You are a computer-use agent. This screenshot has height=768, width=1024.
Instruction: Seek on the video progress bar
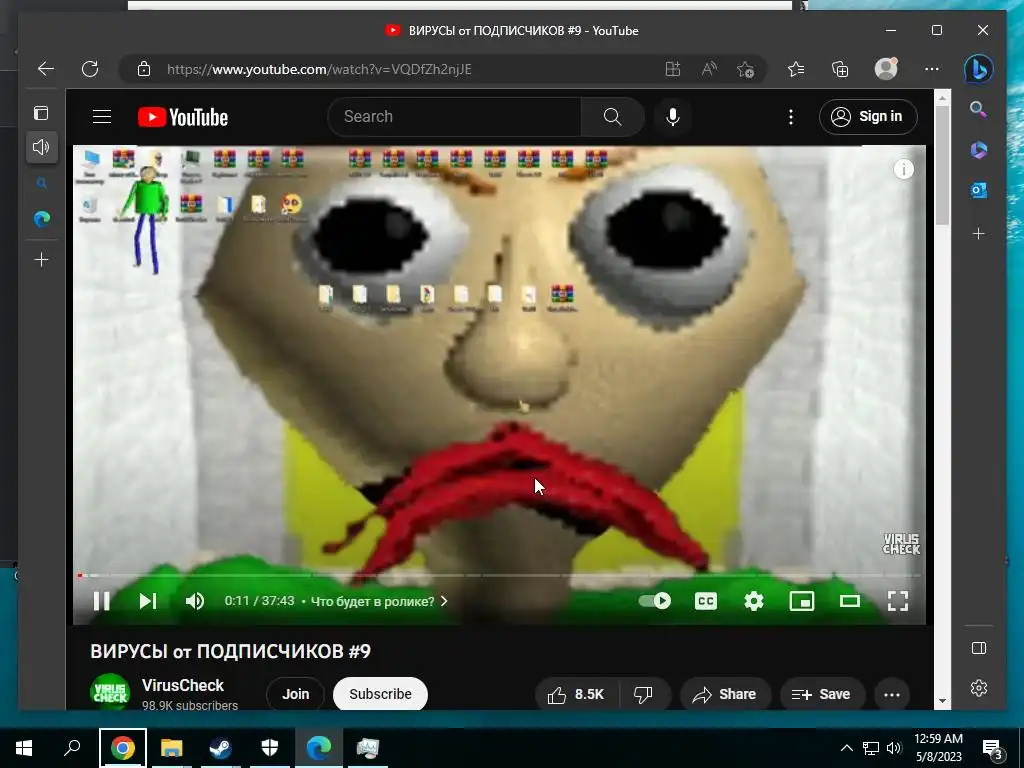pyautogui.click(x=500, y=575)
